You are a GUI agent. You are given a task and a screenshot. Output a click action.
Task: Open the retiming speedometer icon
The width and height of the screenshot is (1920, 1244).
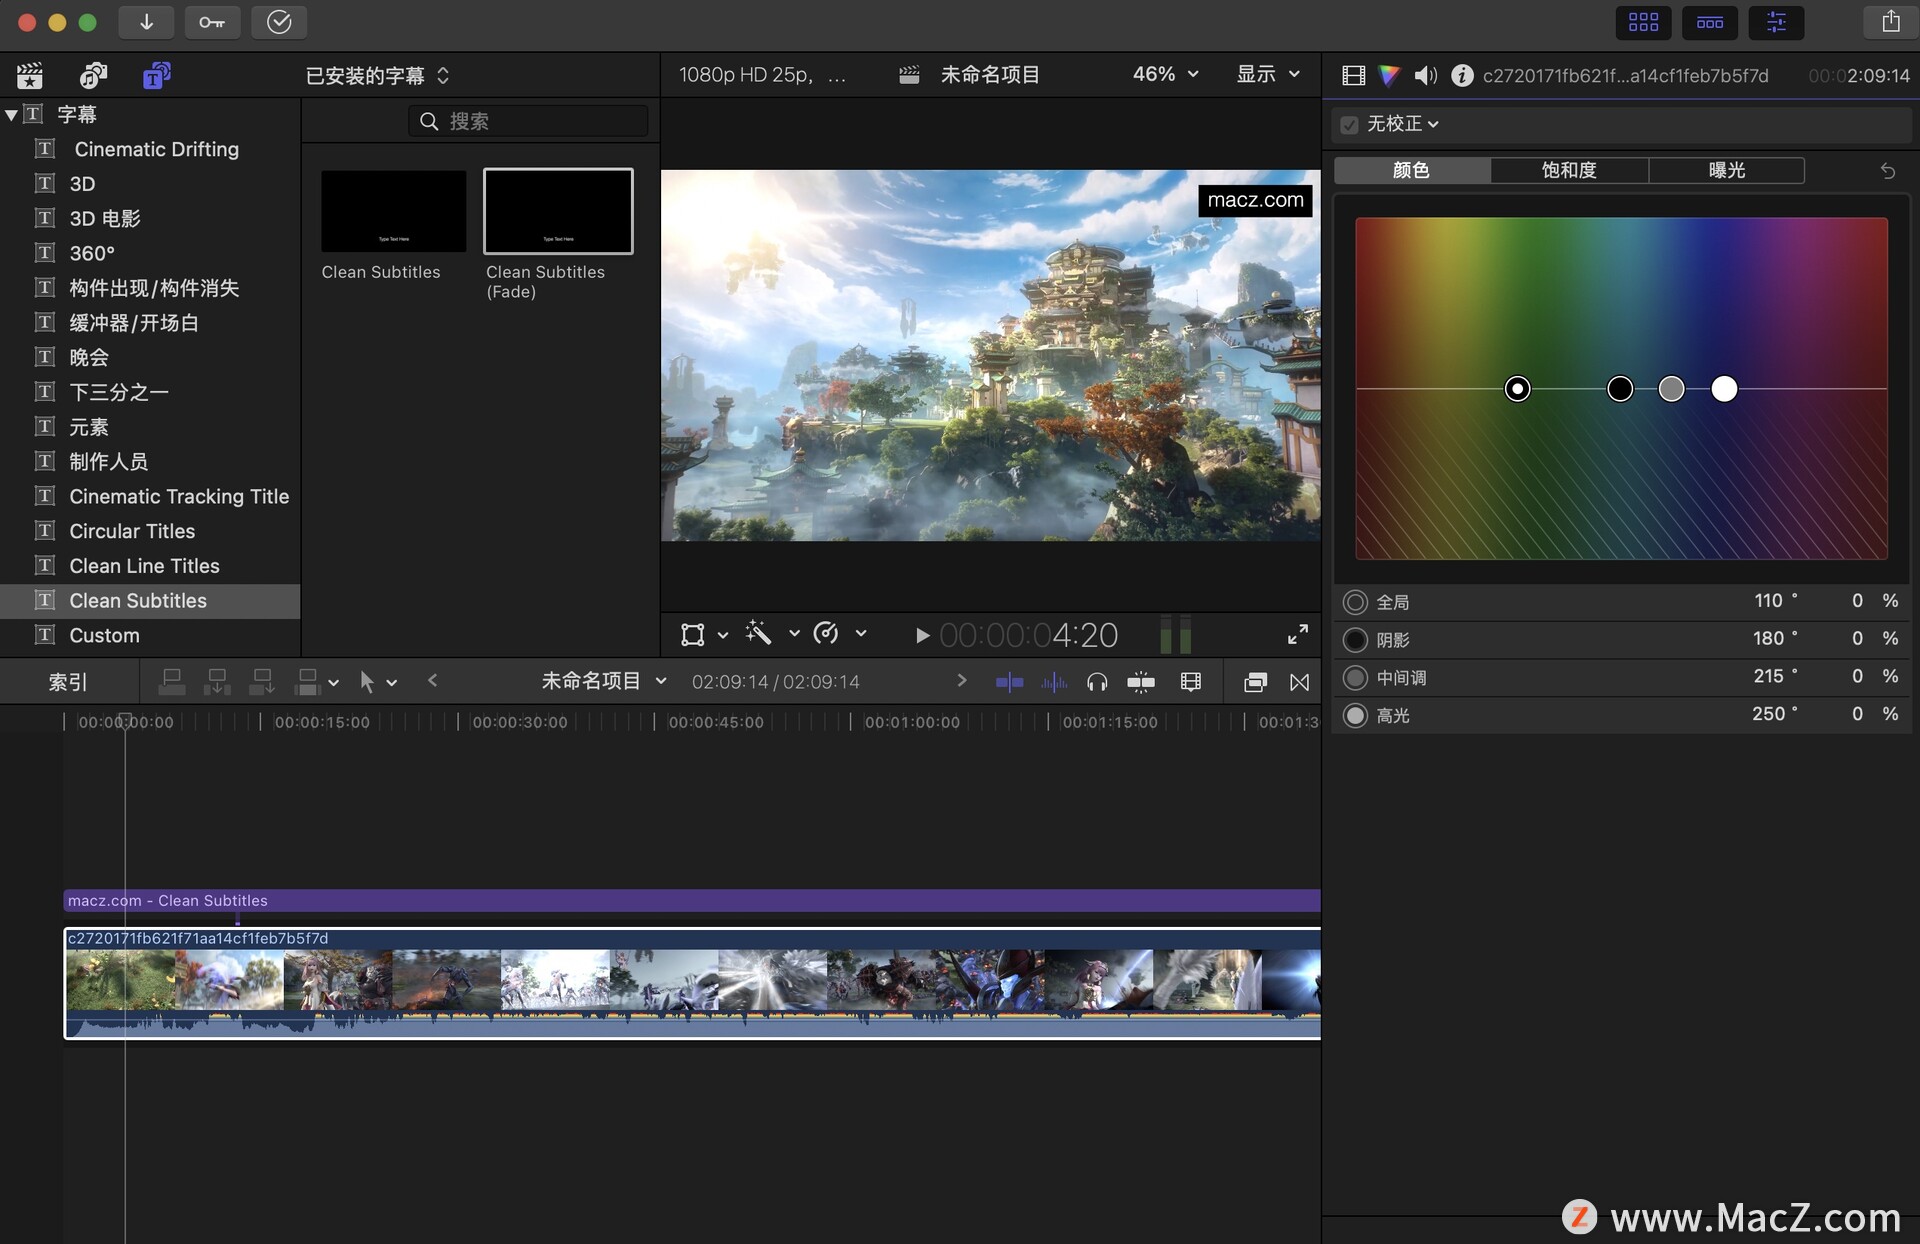(827, 634)
